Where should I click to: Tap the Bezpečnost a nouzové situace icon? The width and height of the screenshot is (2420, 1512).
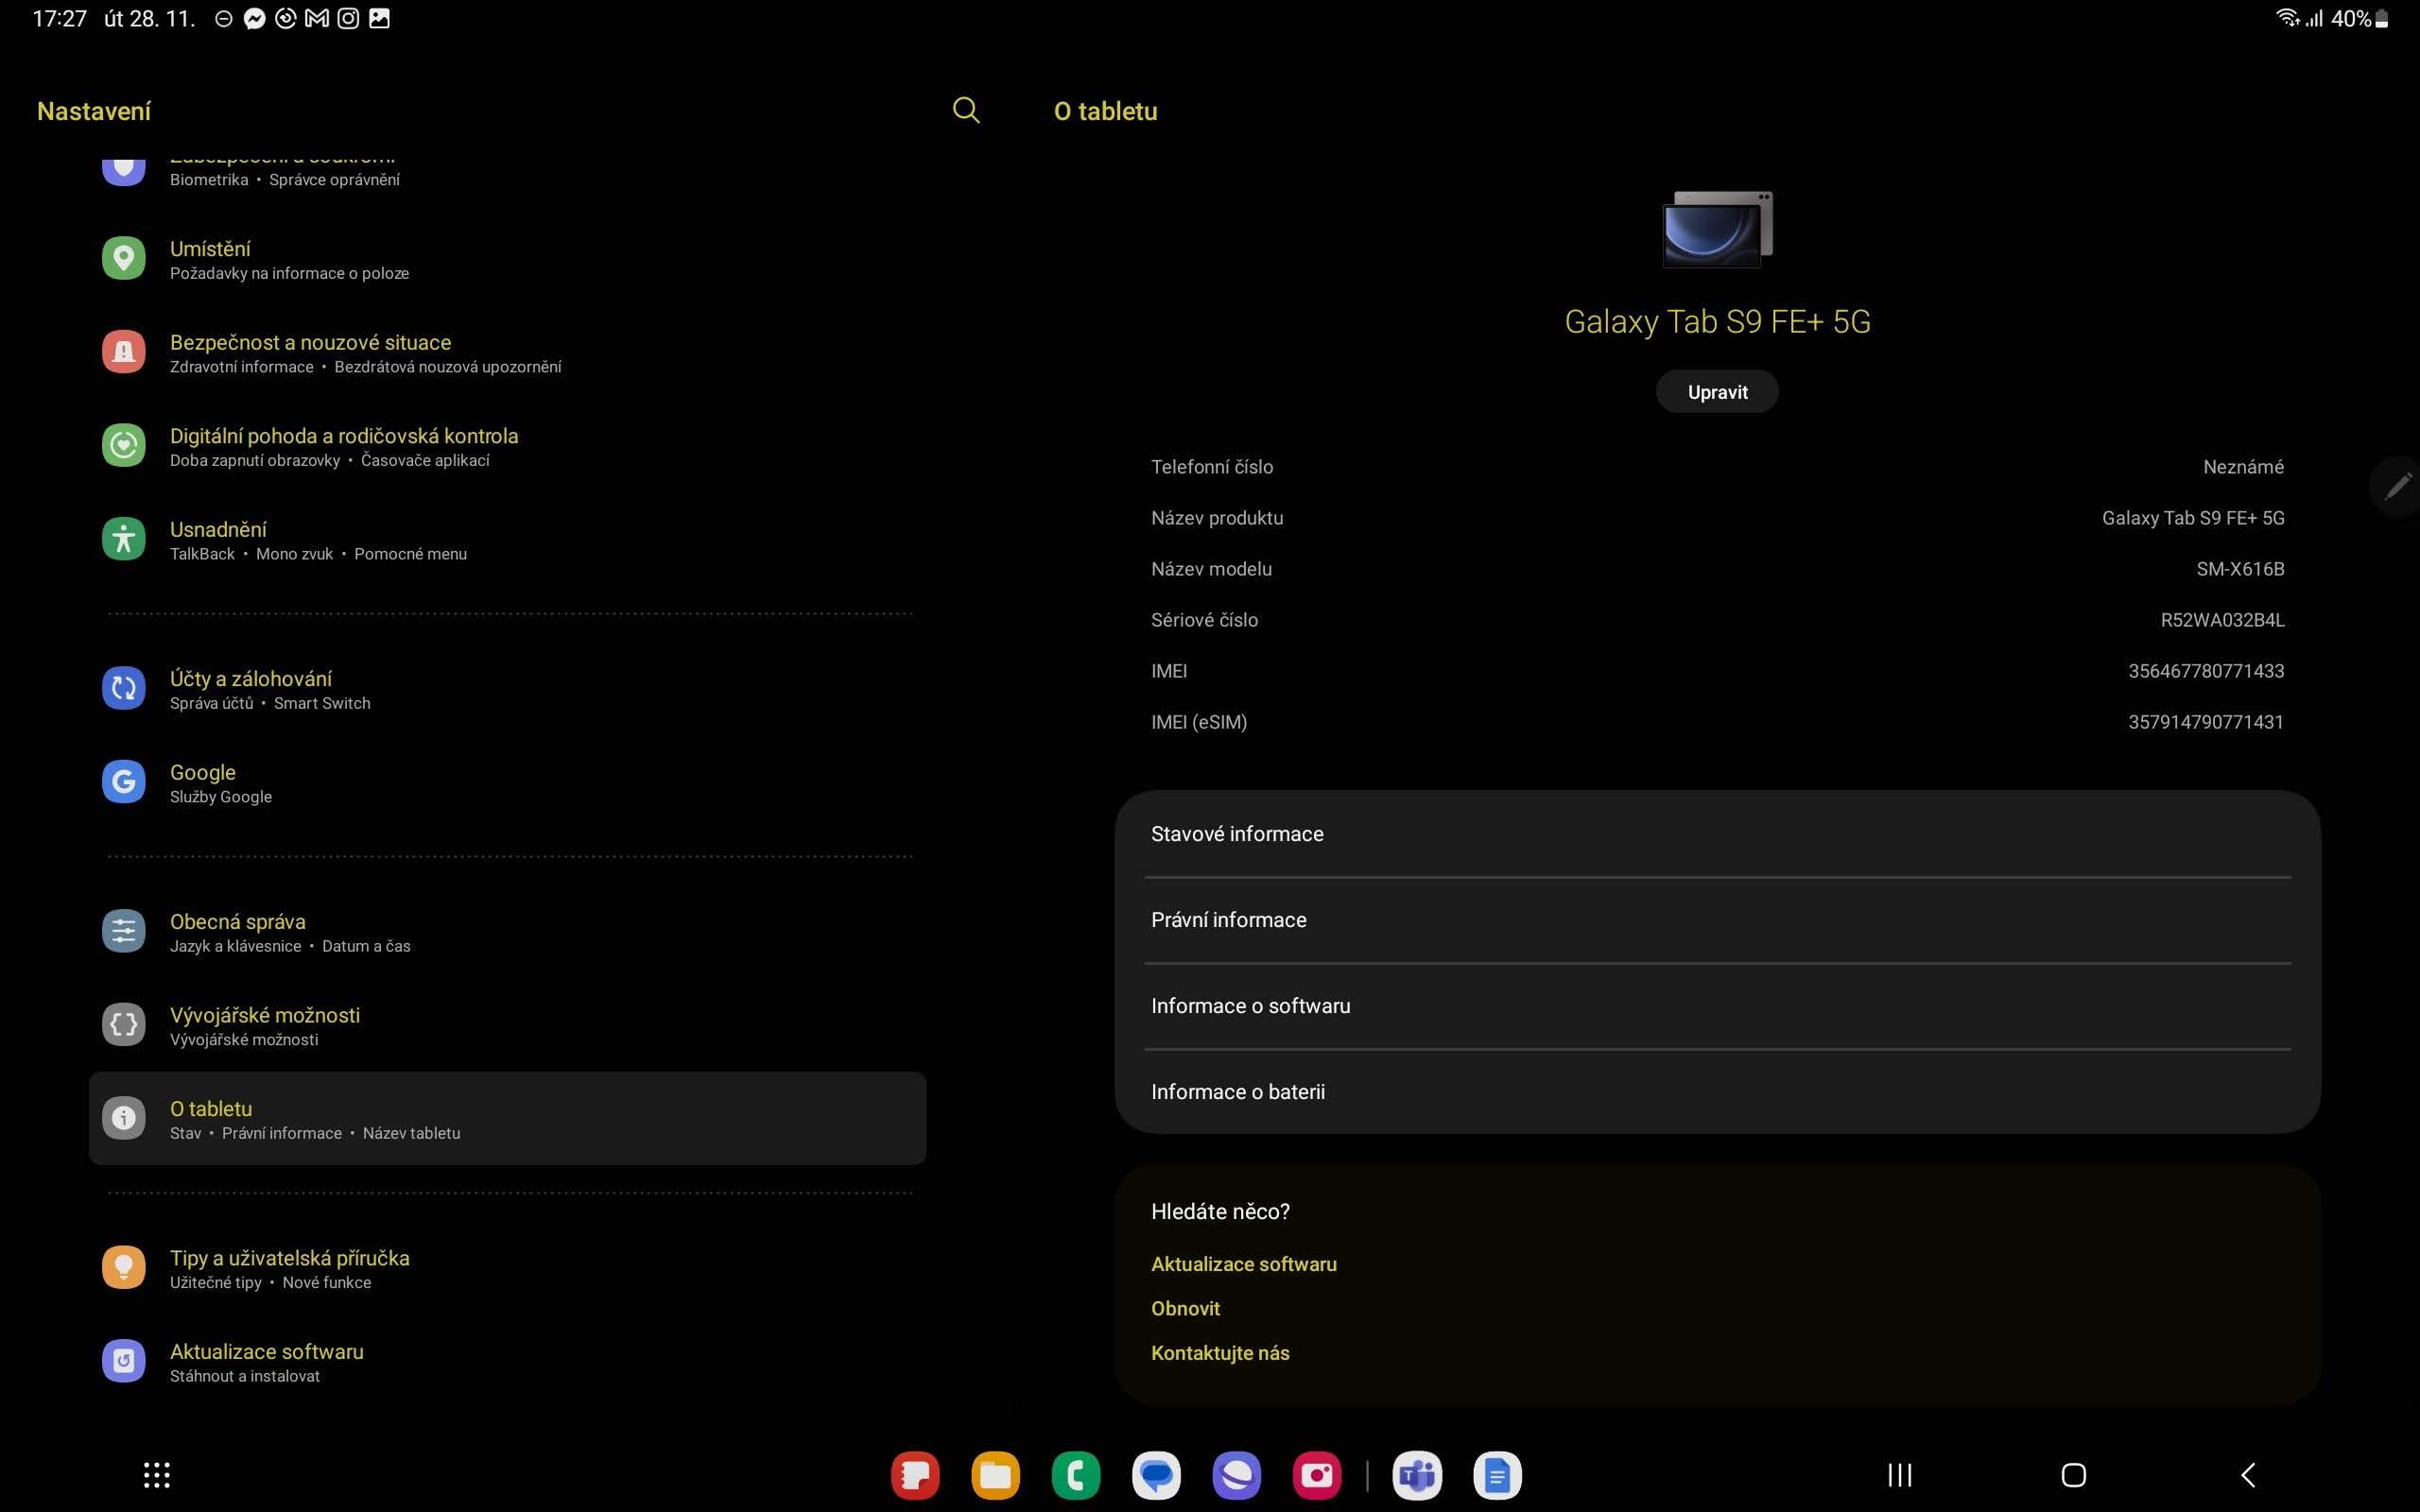pos(124,352)
